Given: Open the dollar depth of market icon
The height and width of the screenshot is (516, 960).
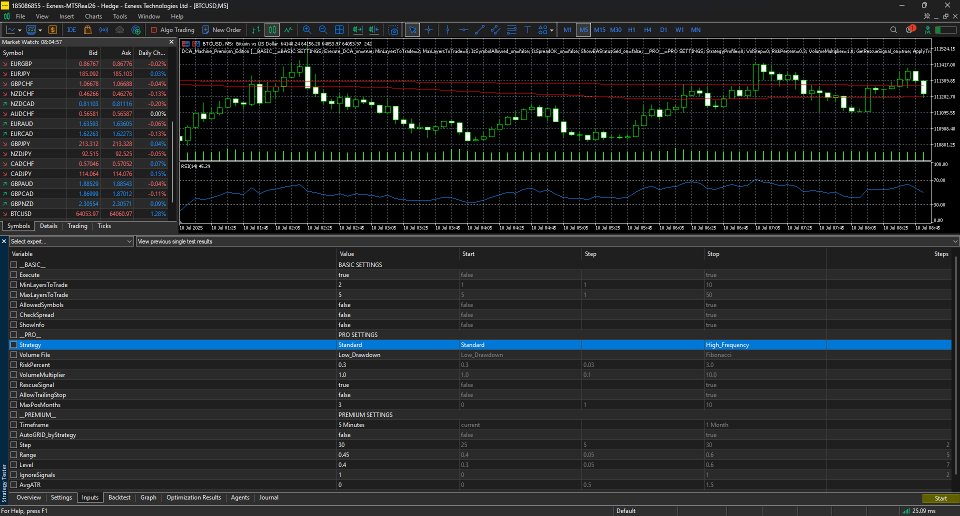Looking at the screenshot, I should (52, 29).
